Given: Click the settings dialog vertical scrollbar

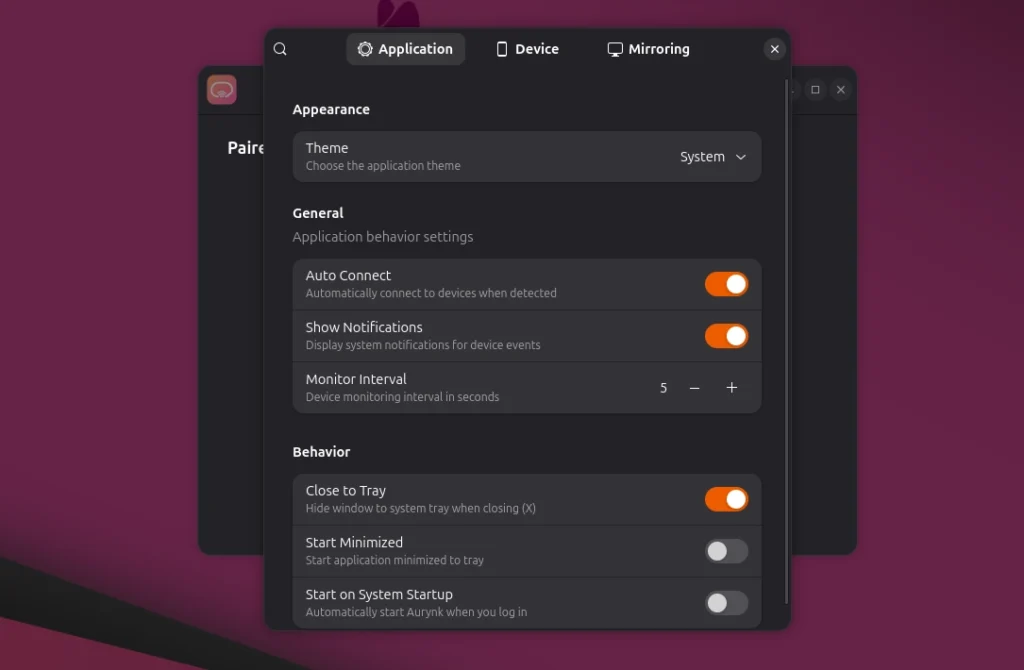Looking at the screenshot, I should (x=786, y=340).
